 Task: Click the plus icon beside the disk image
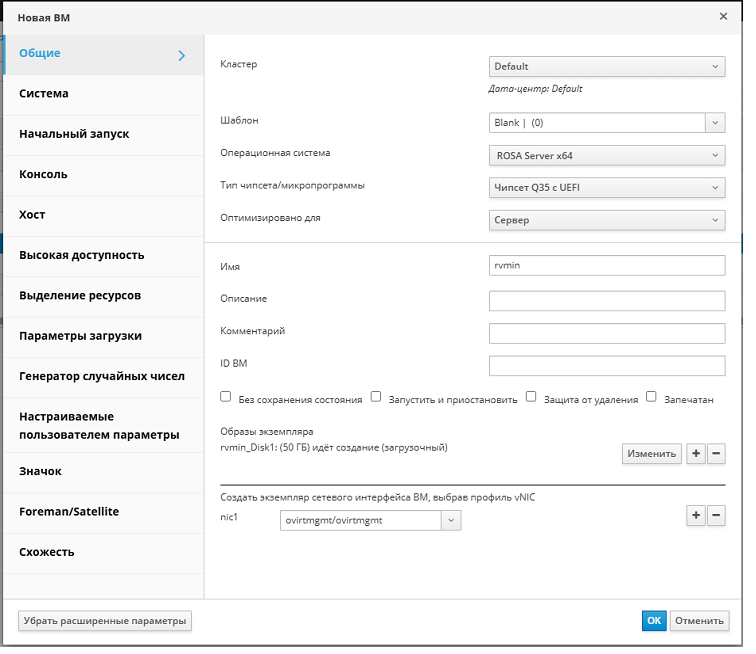pyautogui.click(x=696, y=454)
